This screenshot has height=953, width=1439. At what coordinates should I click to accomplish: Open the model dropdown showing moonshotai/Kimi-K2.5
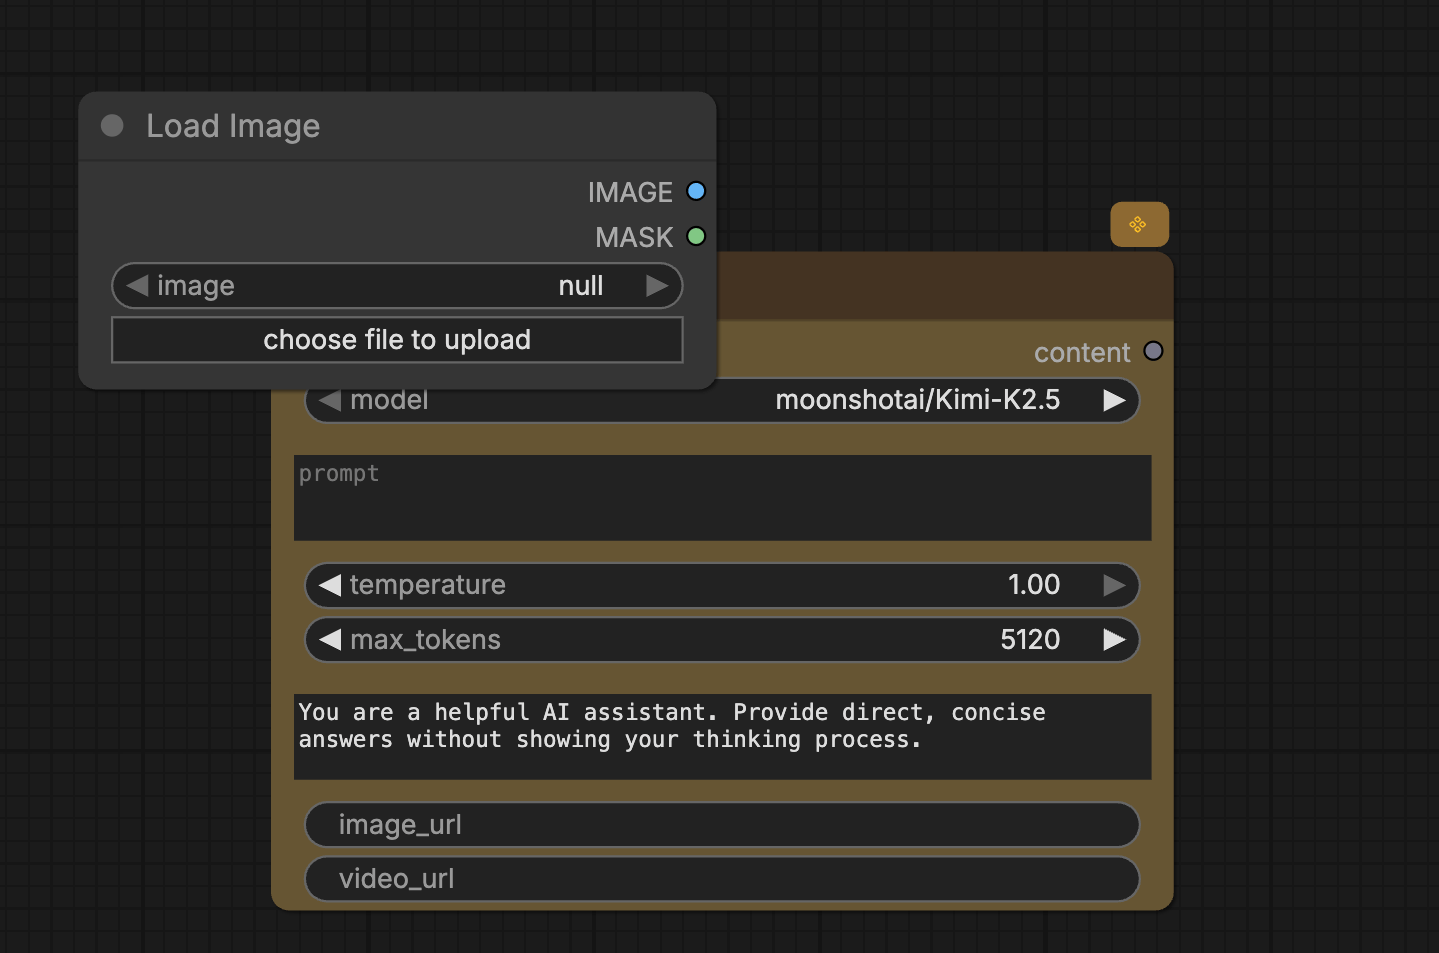(721, 400)
